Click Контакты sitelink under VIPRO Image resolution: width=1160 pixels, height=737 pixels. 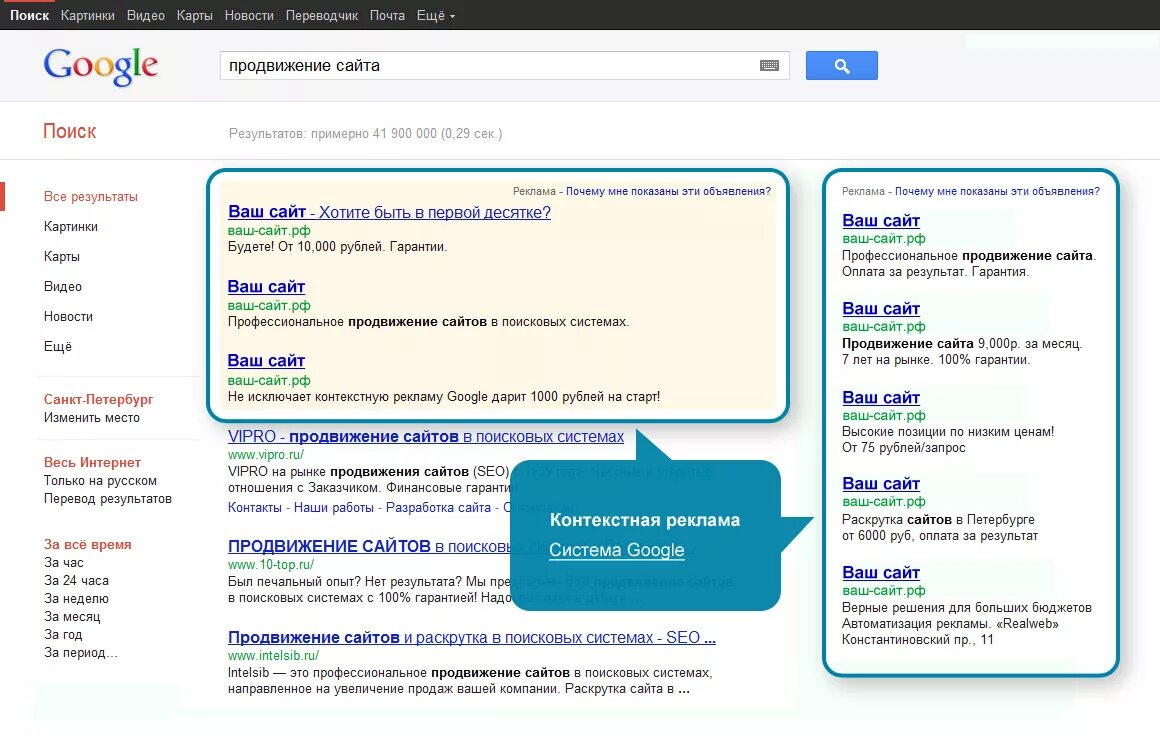(x=254, y=508)
